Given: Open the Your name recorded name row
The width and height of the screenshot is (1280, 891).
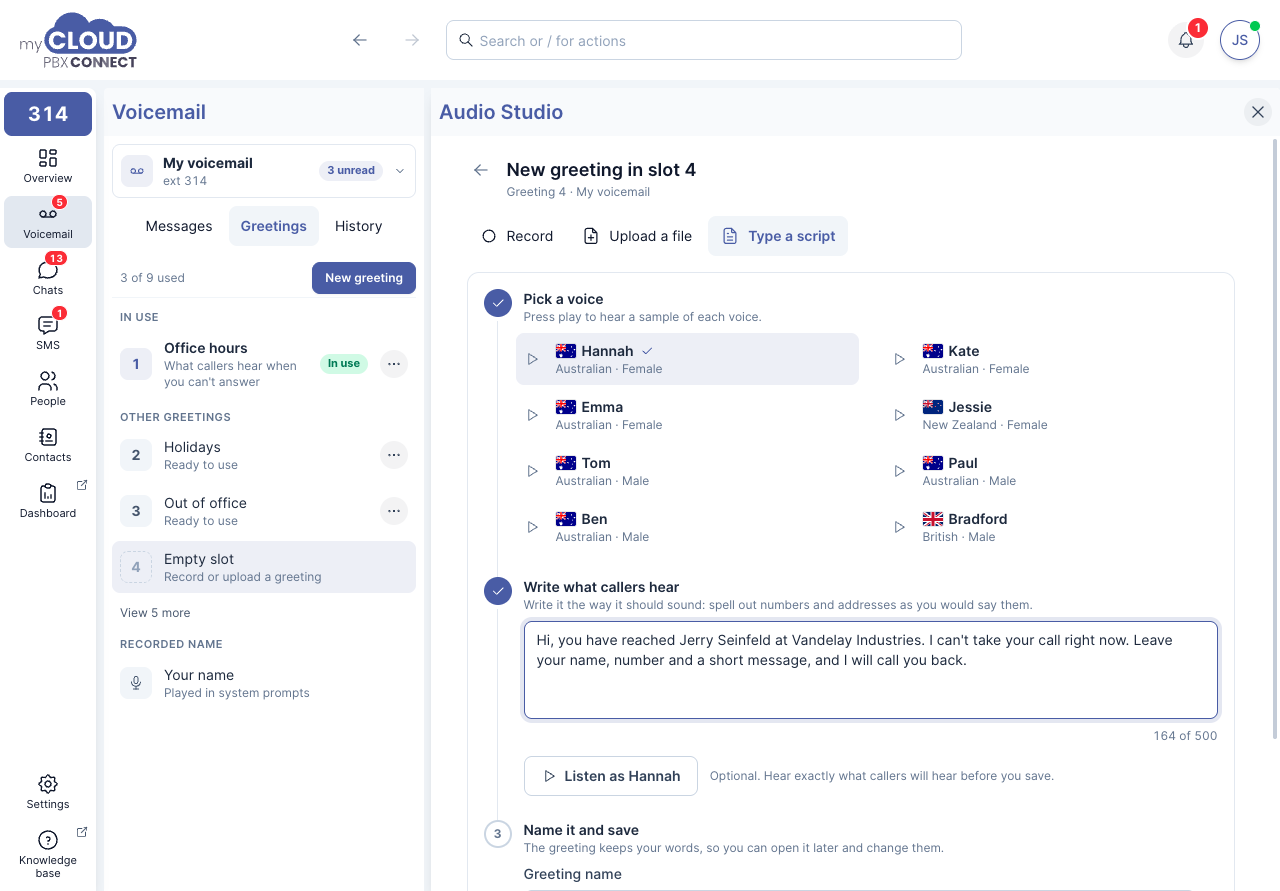Looking at the screenshot, I should point(264,683).
